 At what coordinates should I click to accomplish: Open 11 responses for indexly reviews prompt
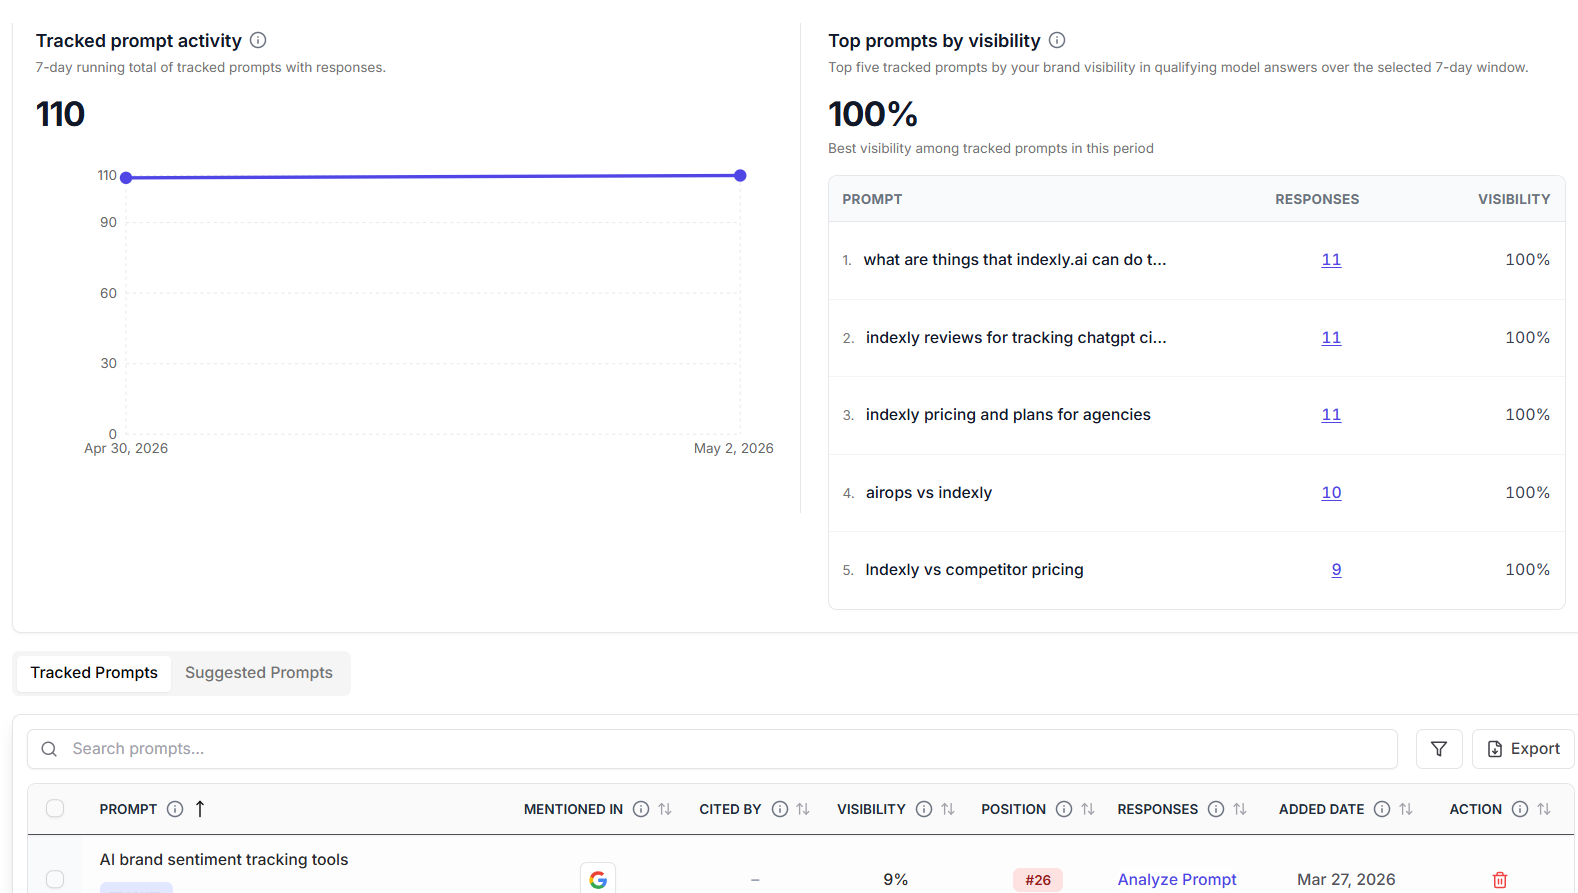(x=1331, y=338)
